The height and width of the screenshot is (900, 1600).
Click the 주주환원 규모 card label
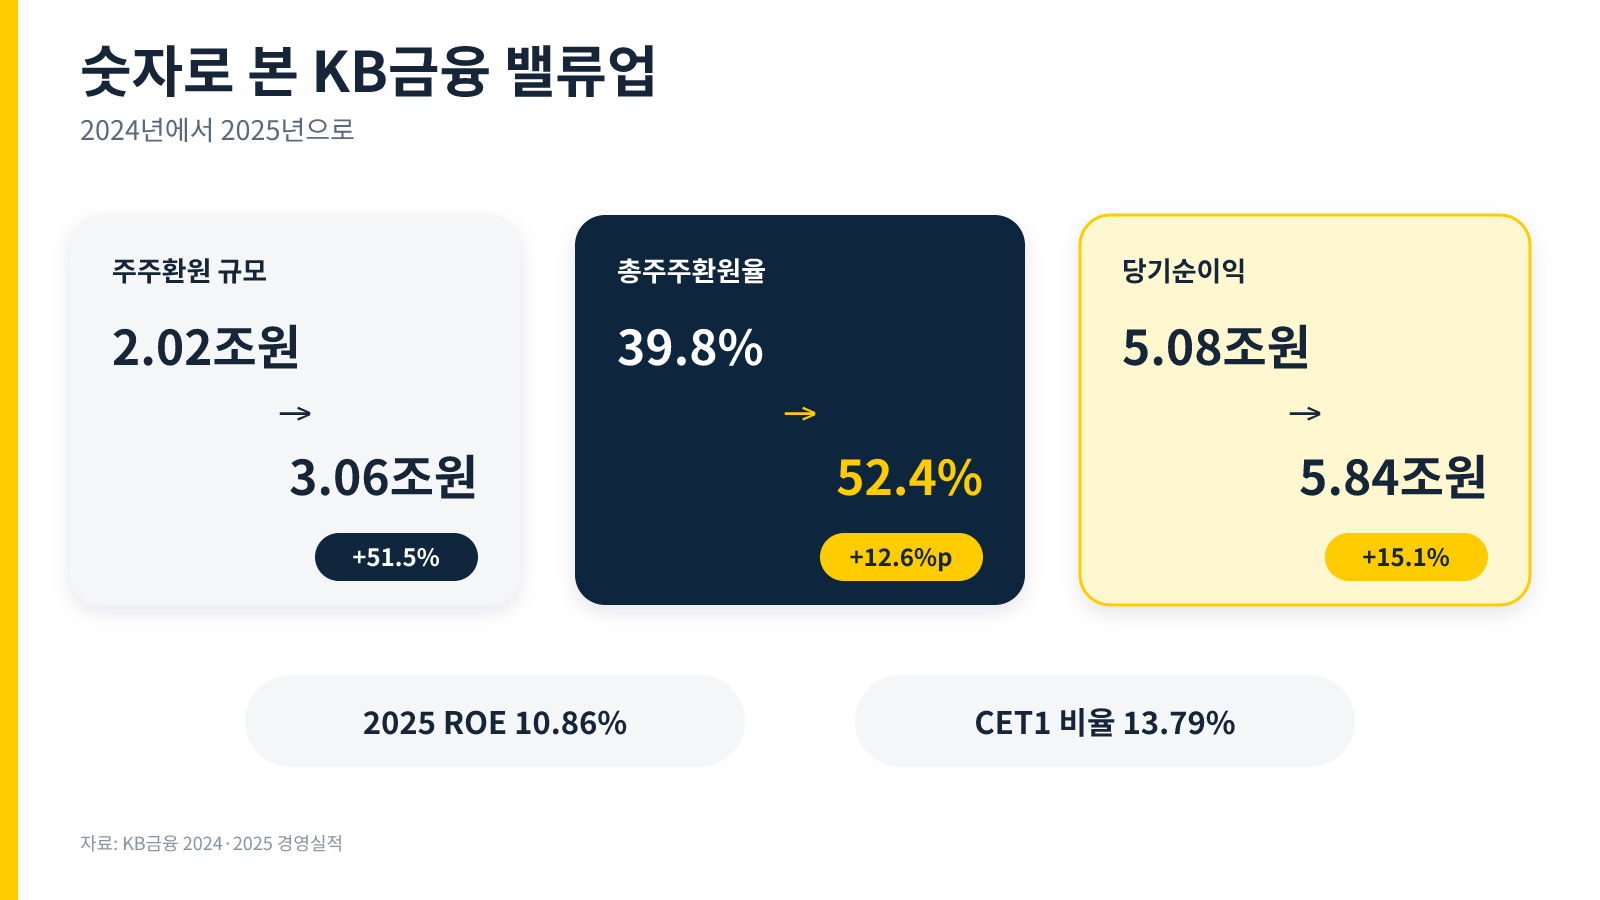click(x=189, y=271)
